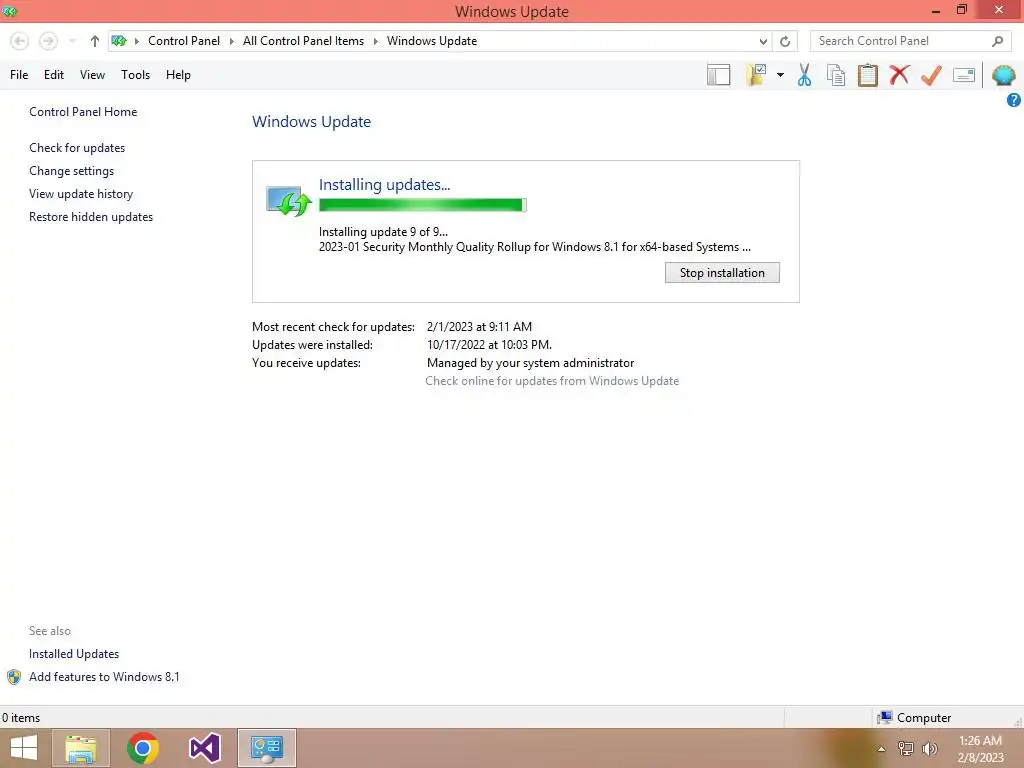Image resolution: width=1024 pixels, height=768 pixels.
Task: Expand the address bar root chevron
Action: click(x=136, y=41)
